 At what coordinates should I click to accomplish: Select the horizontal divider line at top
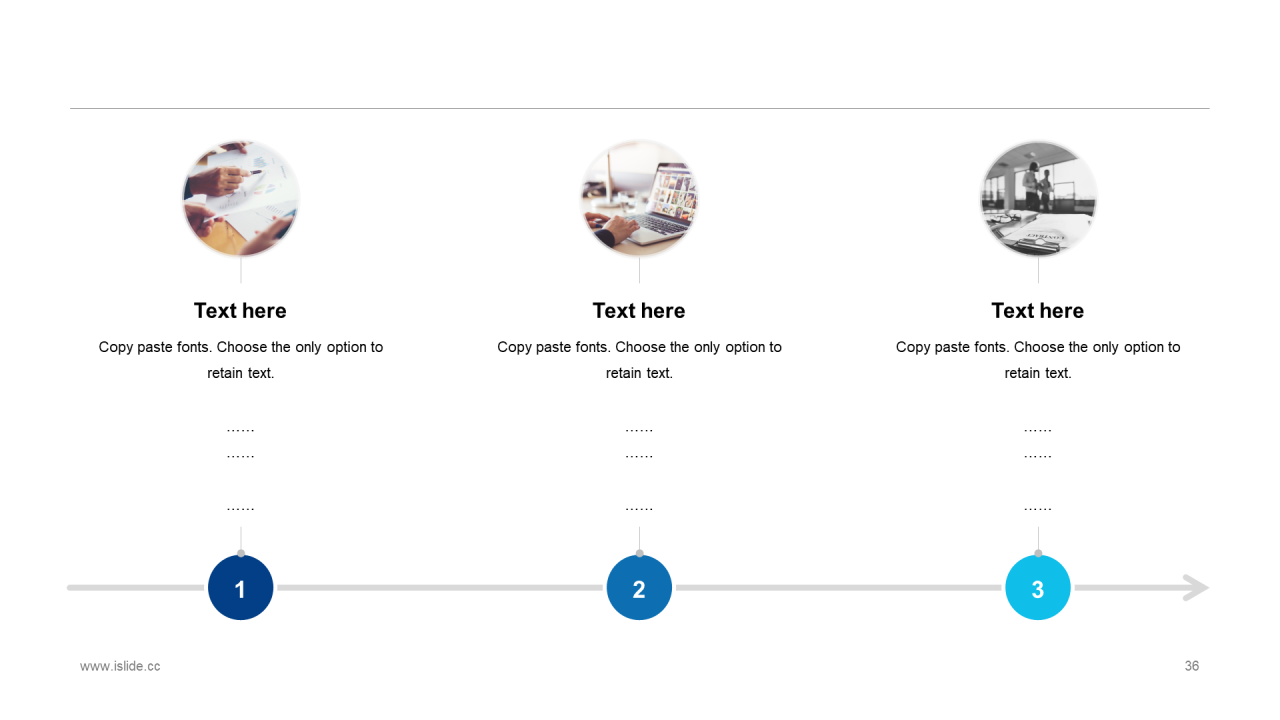point(640,108)
